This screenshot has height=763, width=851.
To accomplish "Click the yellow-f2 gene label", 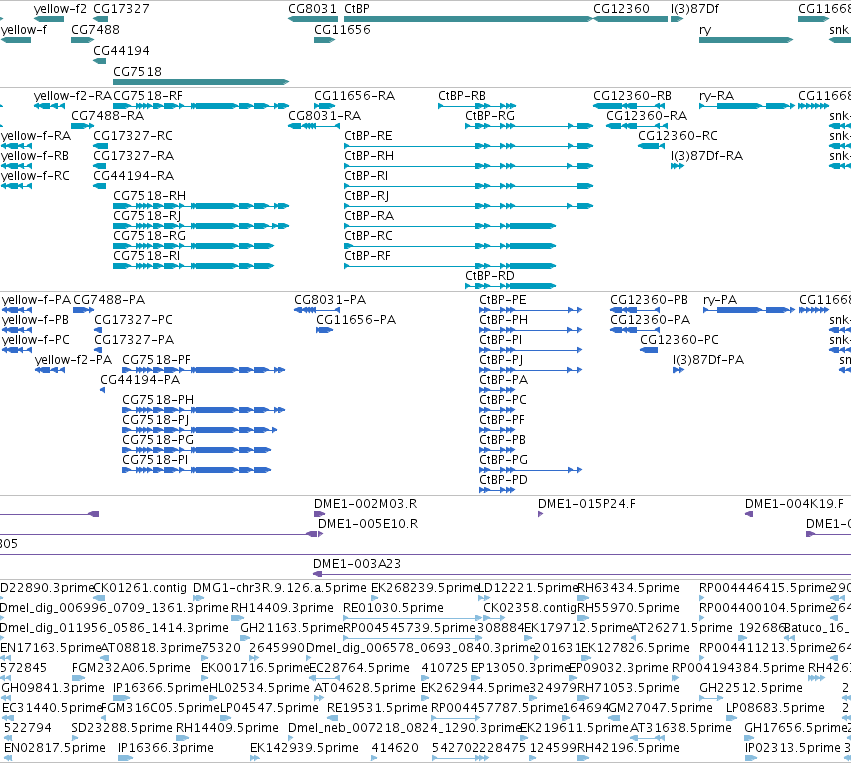I will click(x=60, y=9).
